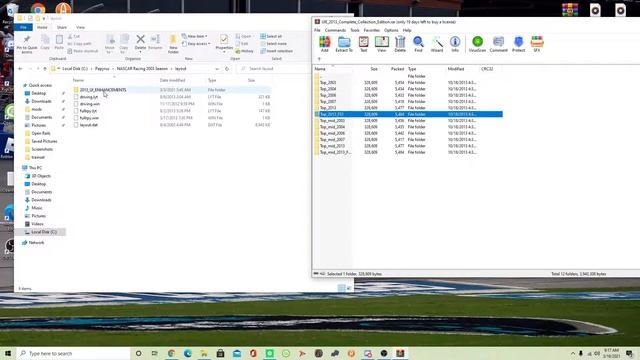Image resolution: width=640 pixels, height=360 pixels.
Task: Open the Find magnifier tool in WinRAR
Action: tap(418, 44)
